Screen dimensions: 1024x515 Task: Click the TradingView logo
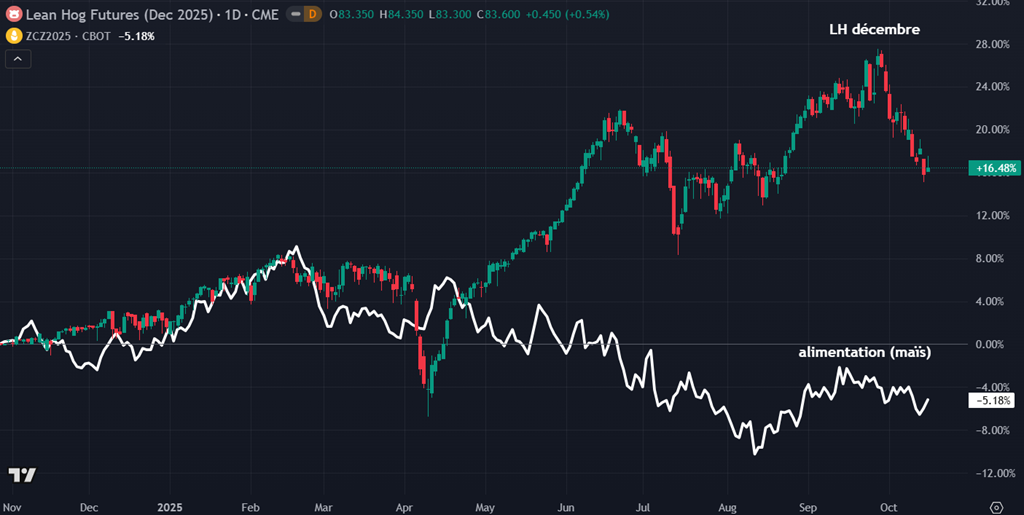tap(21, 474)
